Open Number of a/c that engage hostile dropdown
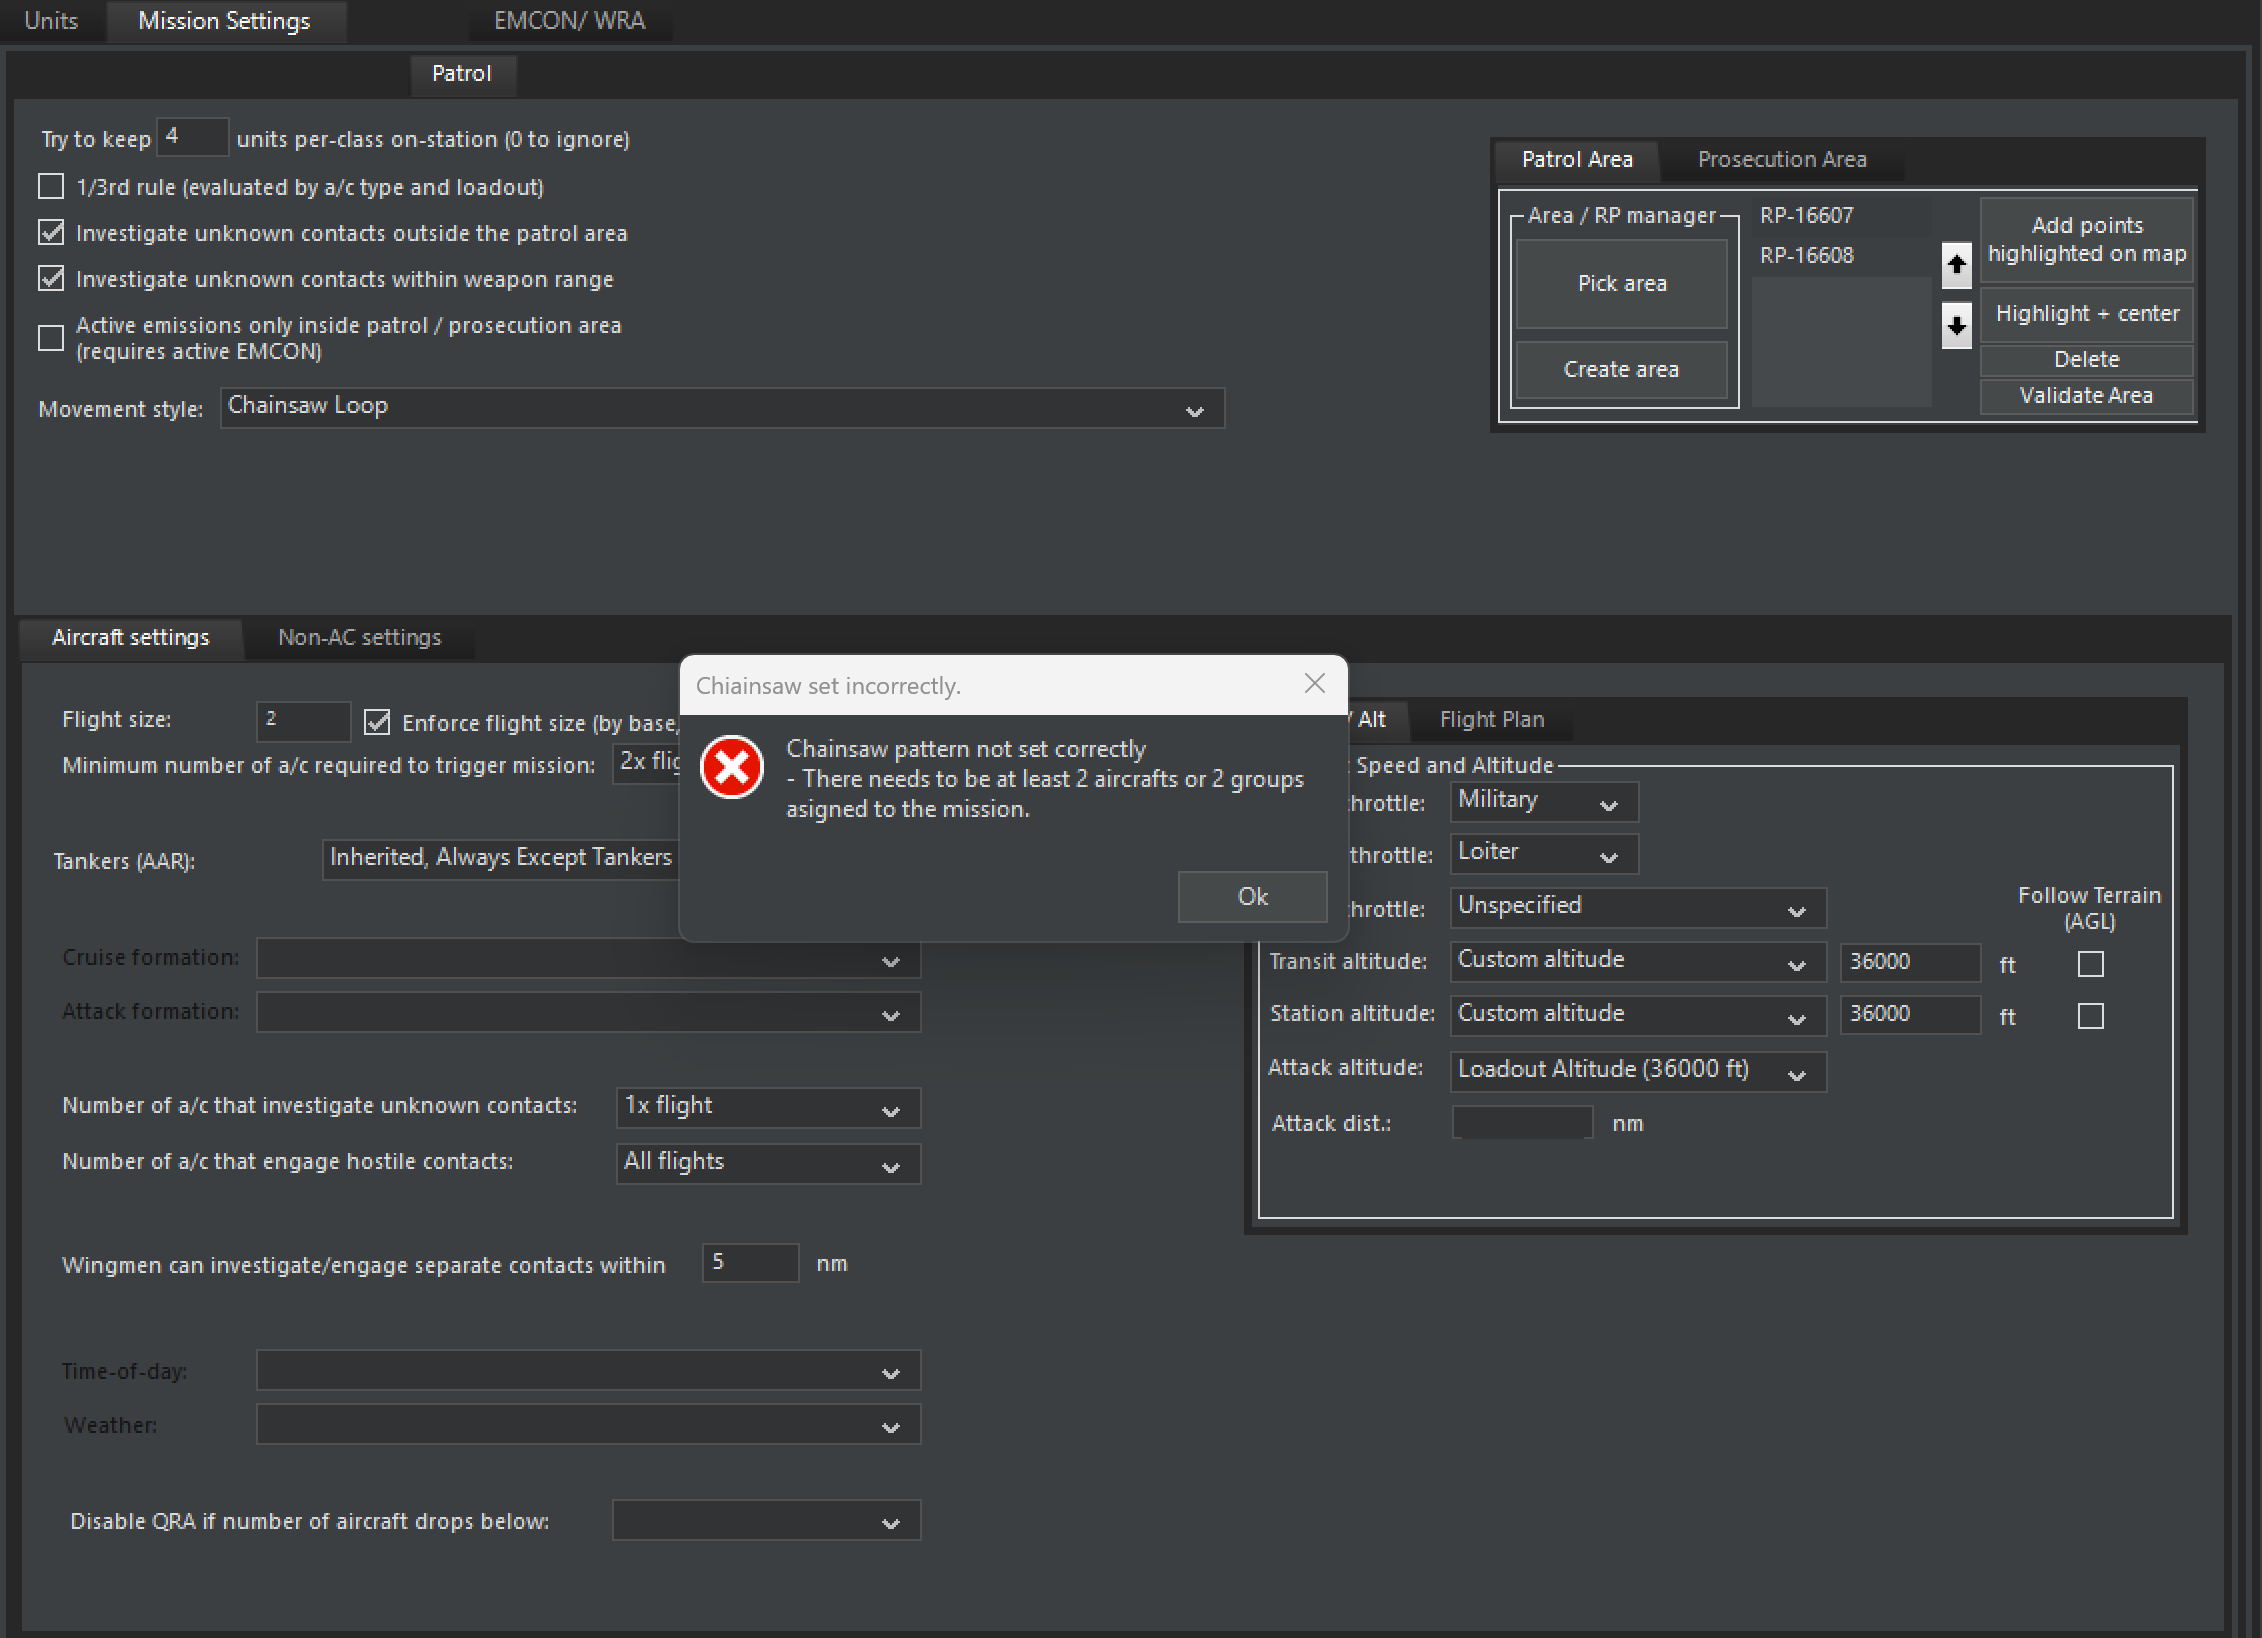Screen dimensions: 2262x1638 pyautogui.click(x=767, y=1163)
